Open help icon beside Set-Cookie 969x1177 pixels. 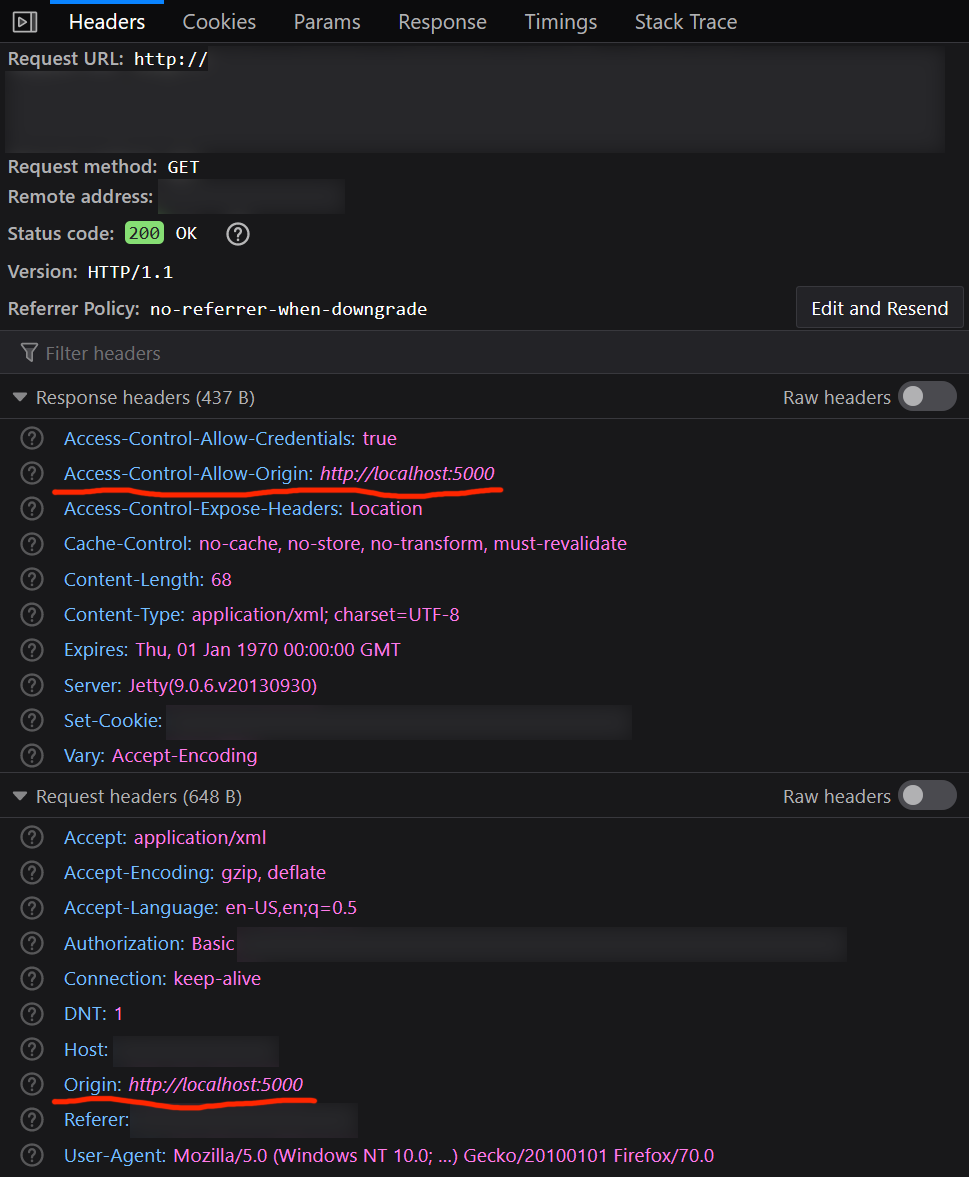[x=32, y=721]
